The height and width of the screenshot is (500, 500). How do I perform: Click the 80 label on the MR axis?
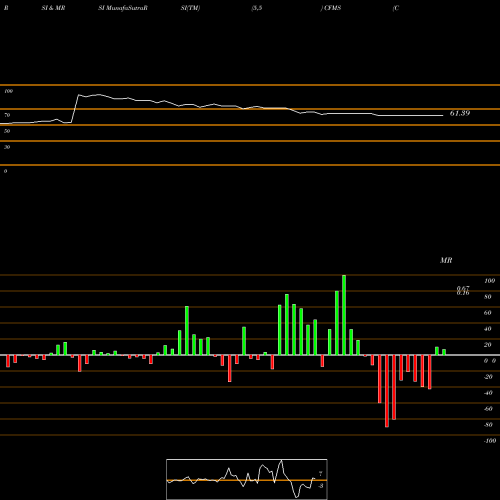(x=488, y=297)
